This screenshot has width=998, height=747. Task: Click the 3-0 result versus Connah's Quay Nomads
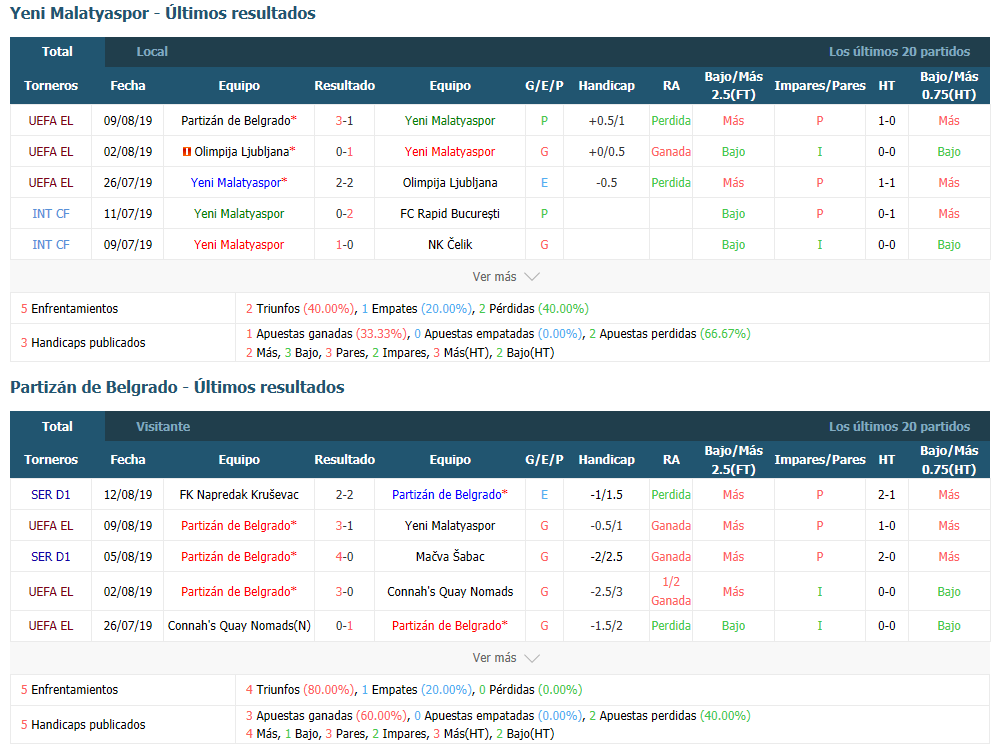click(344, 592)
